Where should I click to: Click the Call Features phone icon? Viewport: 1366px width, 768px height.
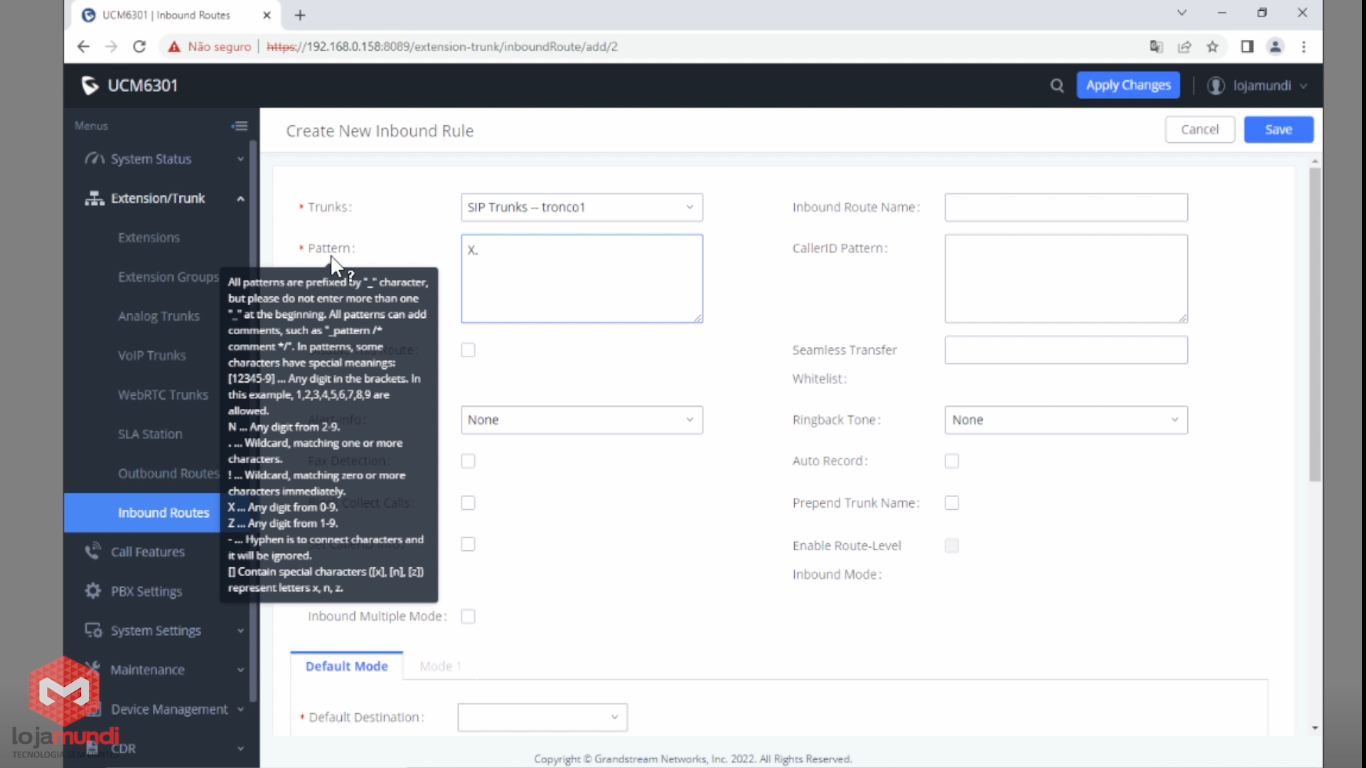click(93, 551)
